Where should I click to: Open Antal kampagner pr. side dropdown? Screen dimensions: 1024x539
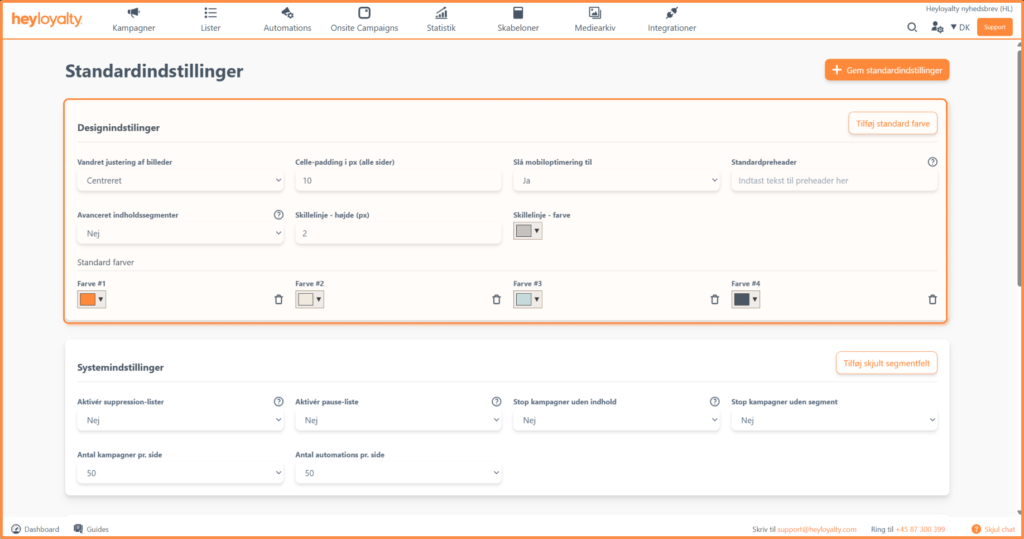coord(180,473)
